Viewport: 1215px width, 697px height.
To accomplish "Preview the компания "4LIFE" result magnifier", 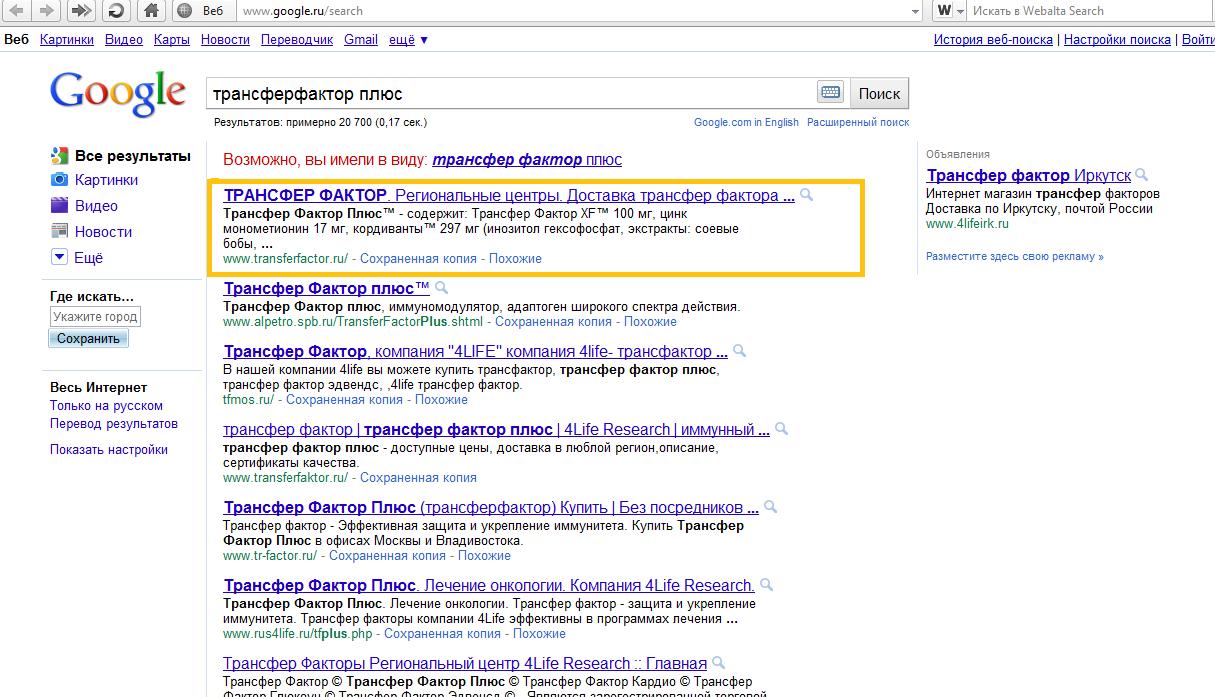I will (739, 352).
